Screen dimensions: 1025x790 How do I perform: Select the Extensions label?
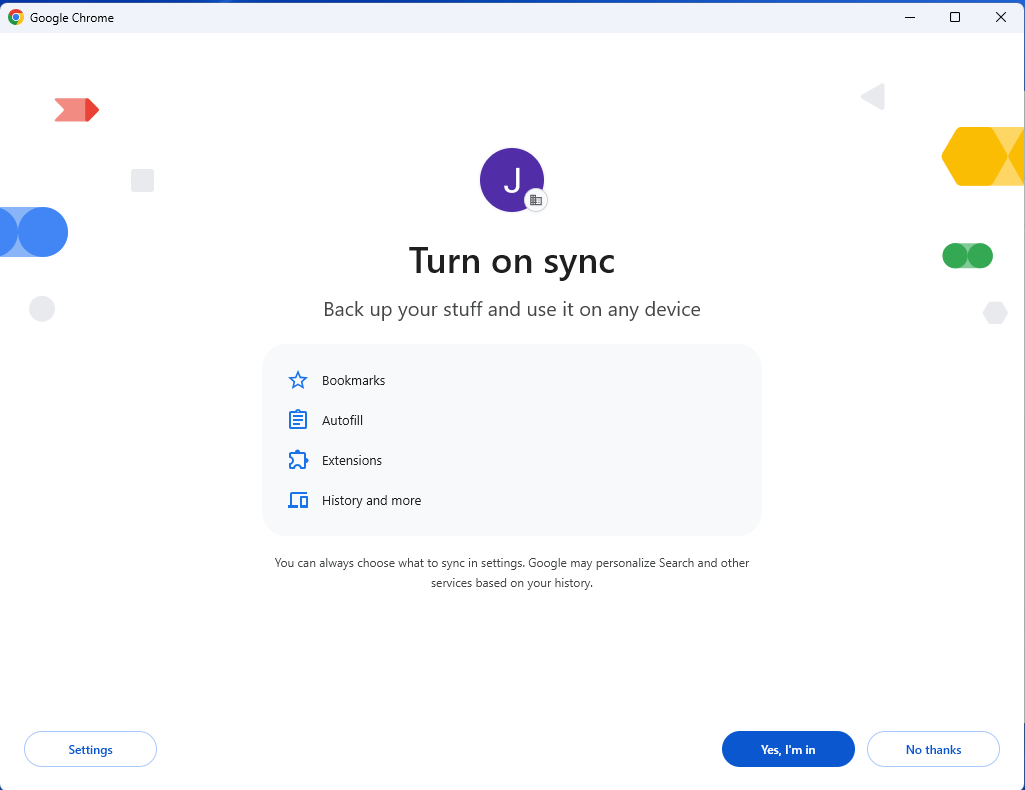(x=352, y=460)
